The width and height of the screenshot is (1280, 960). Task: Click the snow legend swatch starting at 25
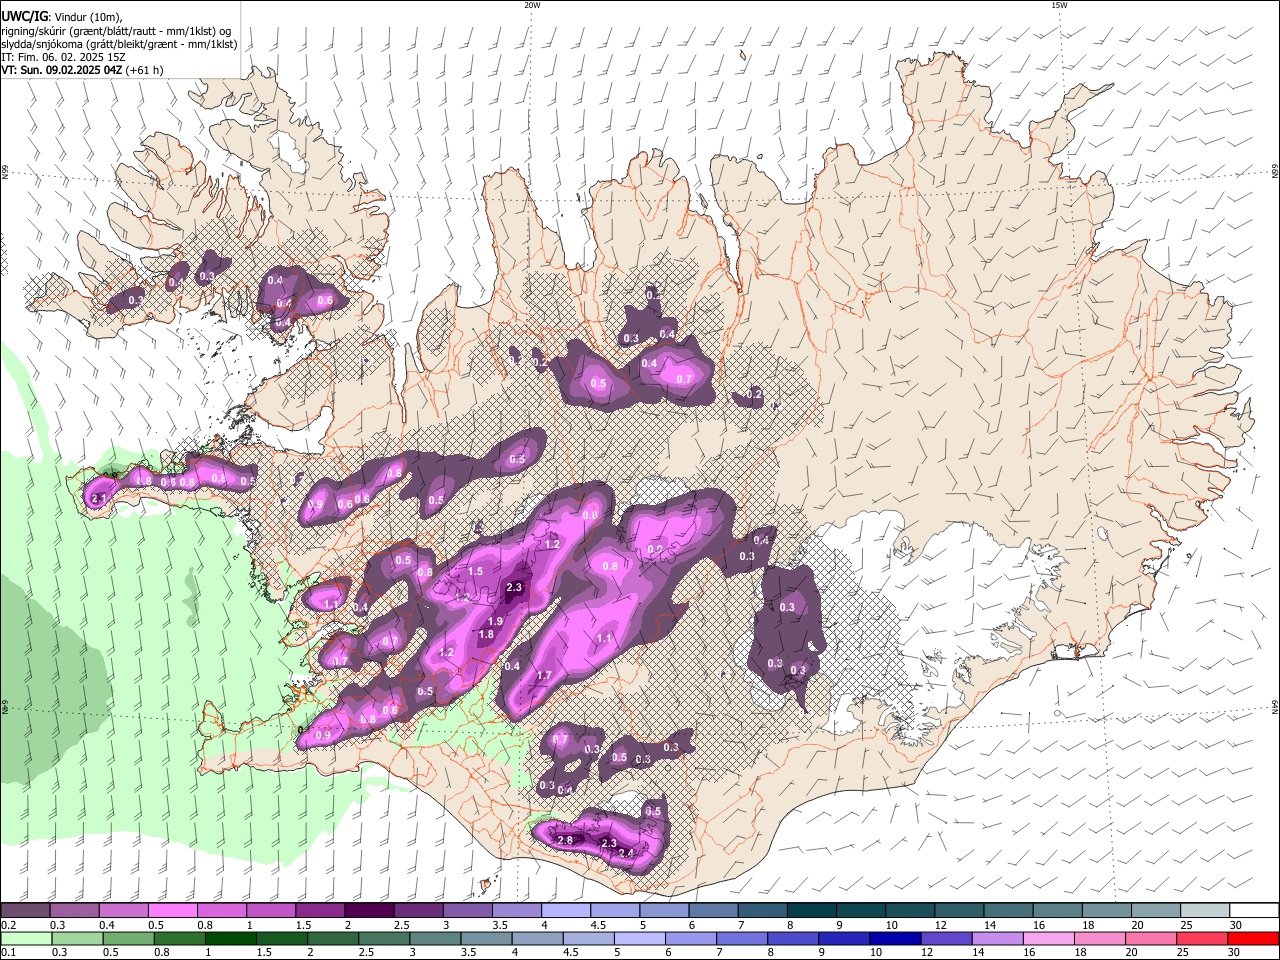[x=1205, y=911]
